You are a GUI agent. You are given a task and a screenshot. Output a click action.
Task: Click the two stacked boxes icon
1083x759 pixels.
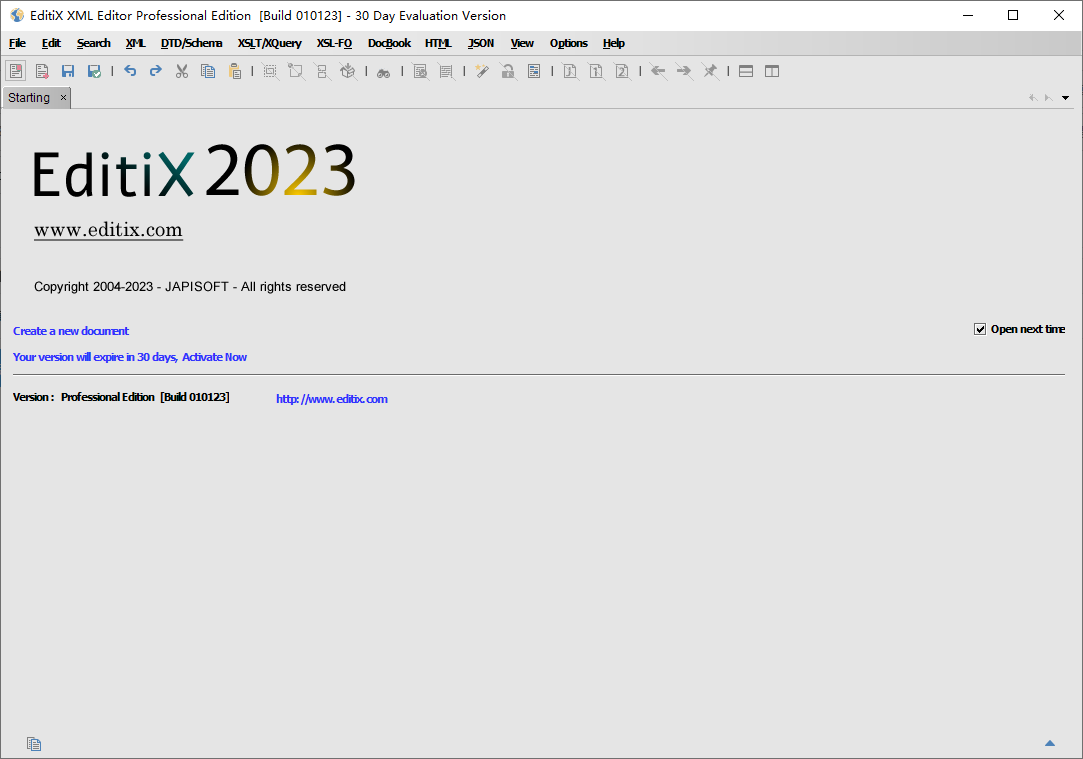(x=322, y=71)
